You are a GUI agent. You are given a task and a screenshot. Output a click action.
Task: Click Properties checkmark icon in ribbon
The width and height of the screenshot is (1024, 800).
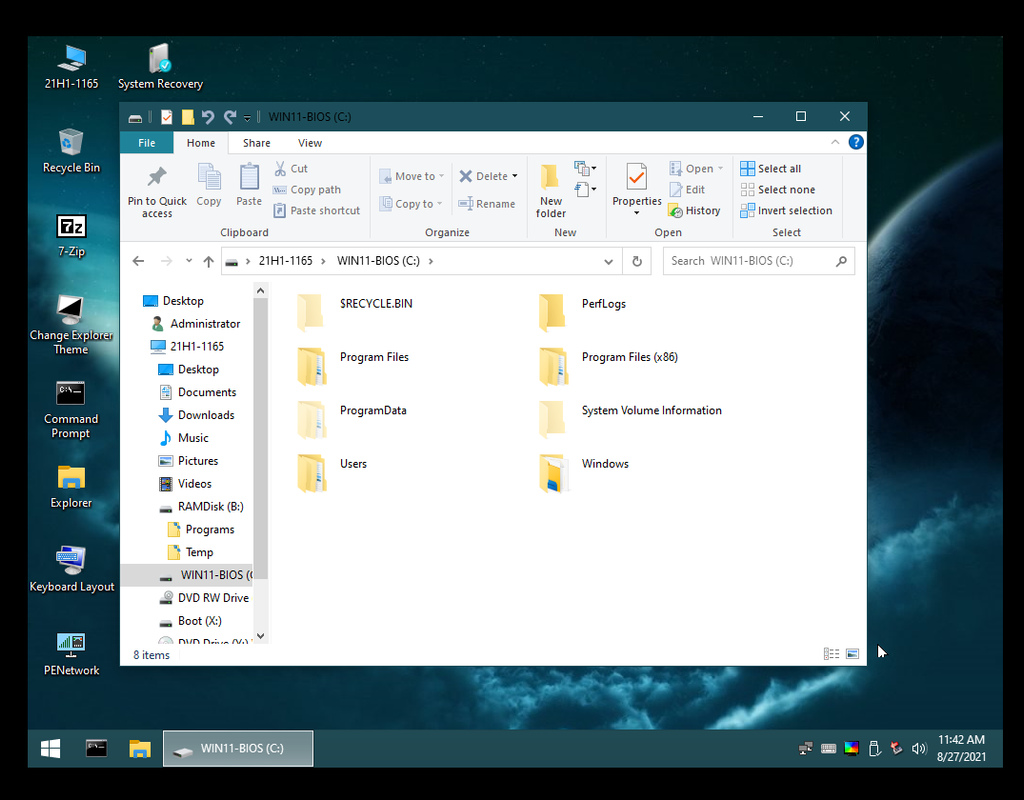[636, 178]
